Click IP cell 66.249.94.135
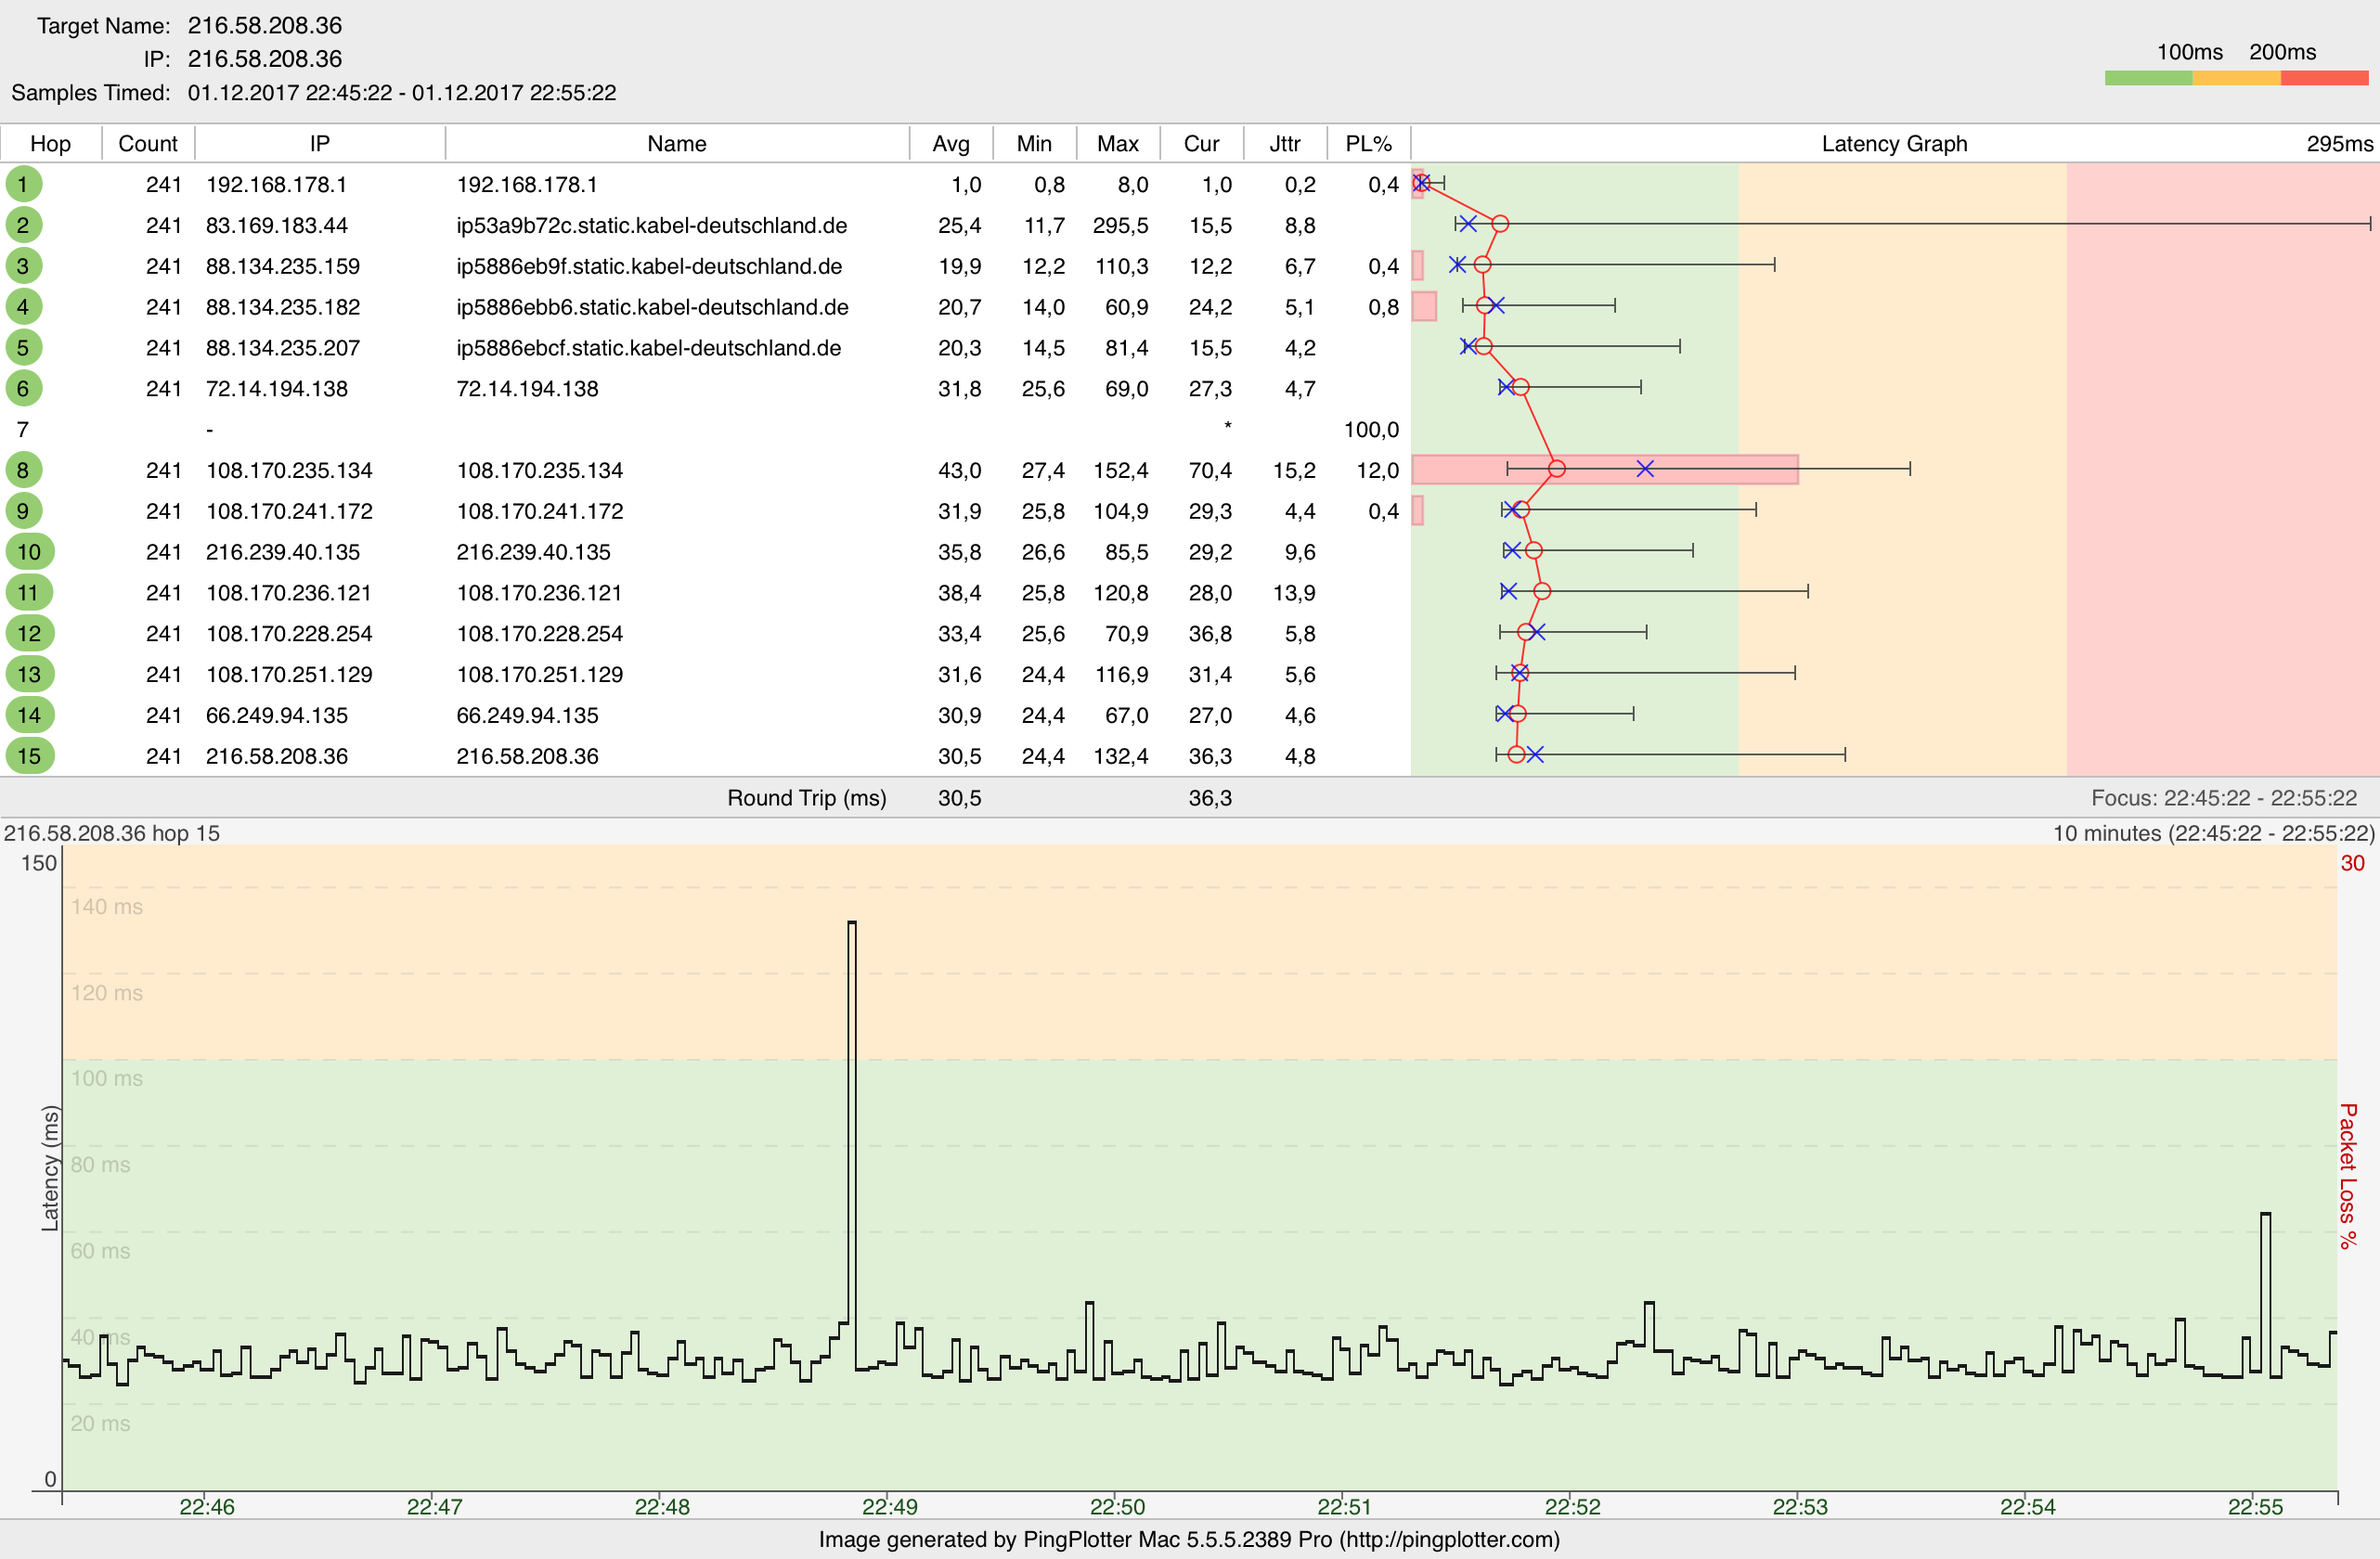This screenshot has height=1559, width=2380. pos(276,715)
